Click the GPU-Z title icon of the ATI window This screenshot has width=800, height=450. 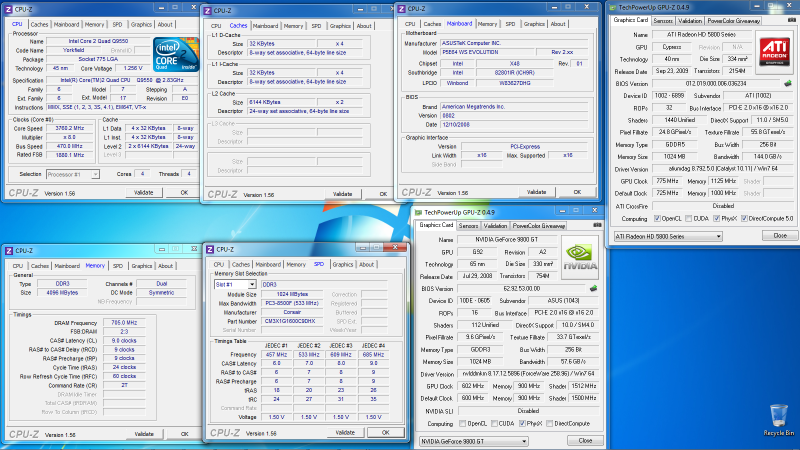point(613,8)
